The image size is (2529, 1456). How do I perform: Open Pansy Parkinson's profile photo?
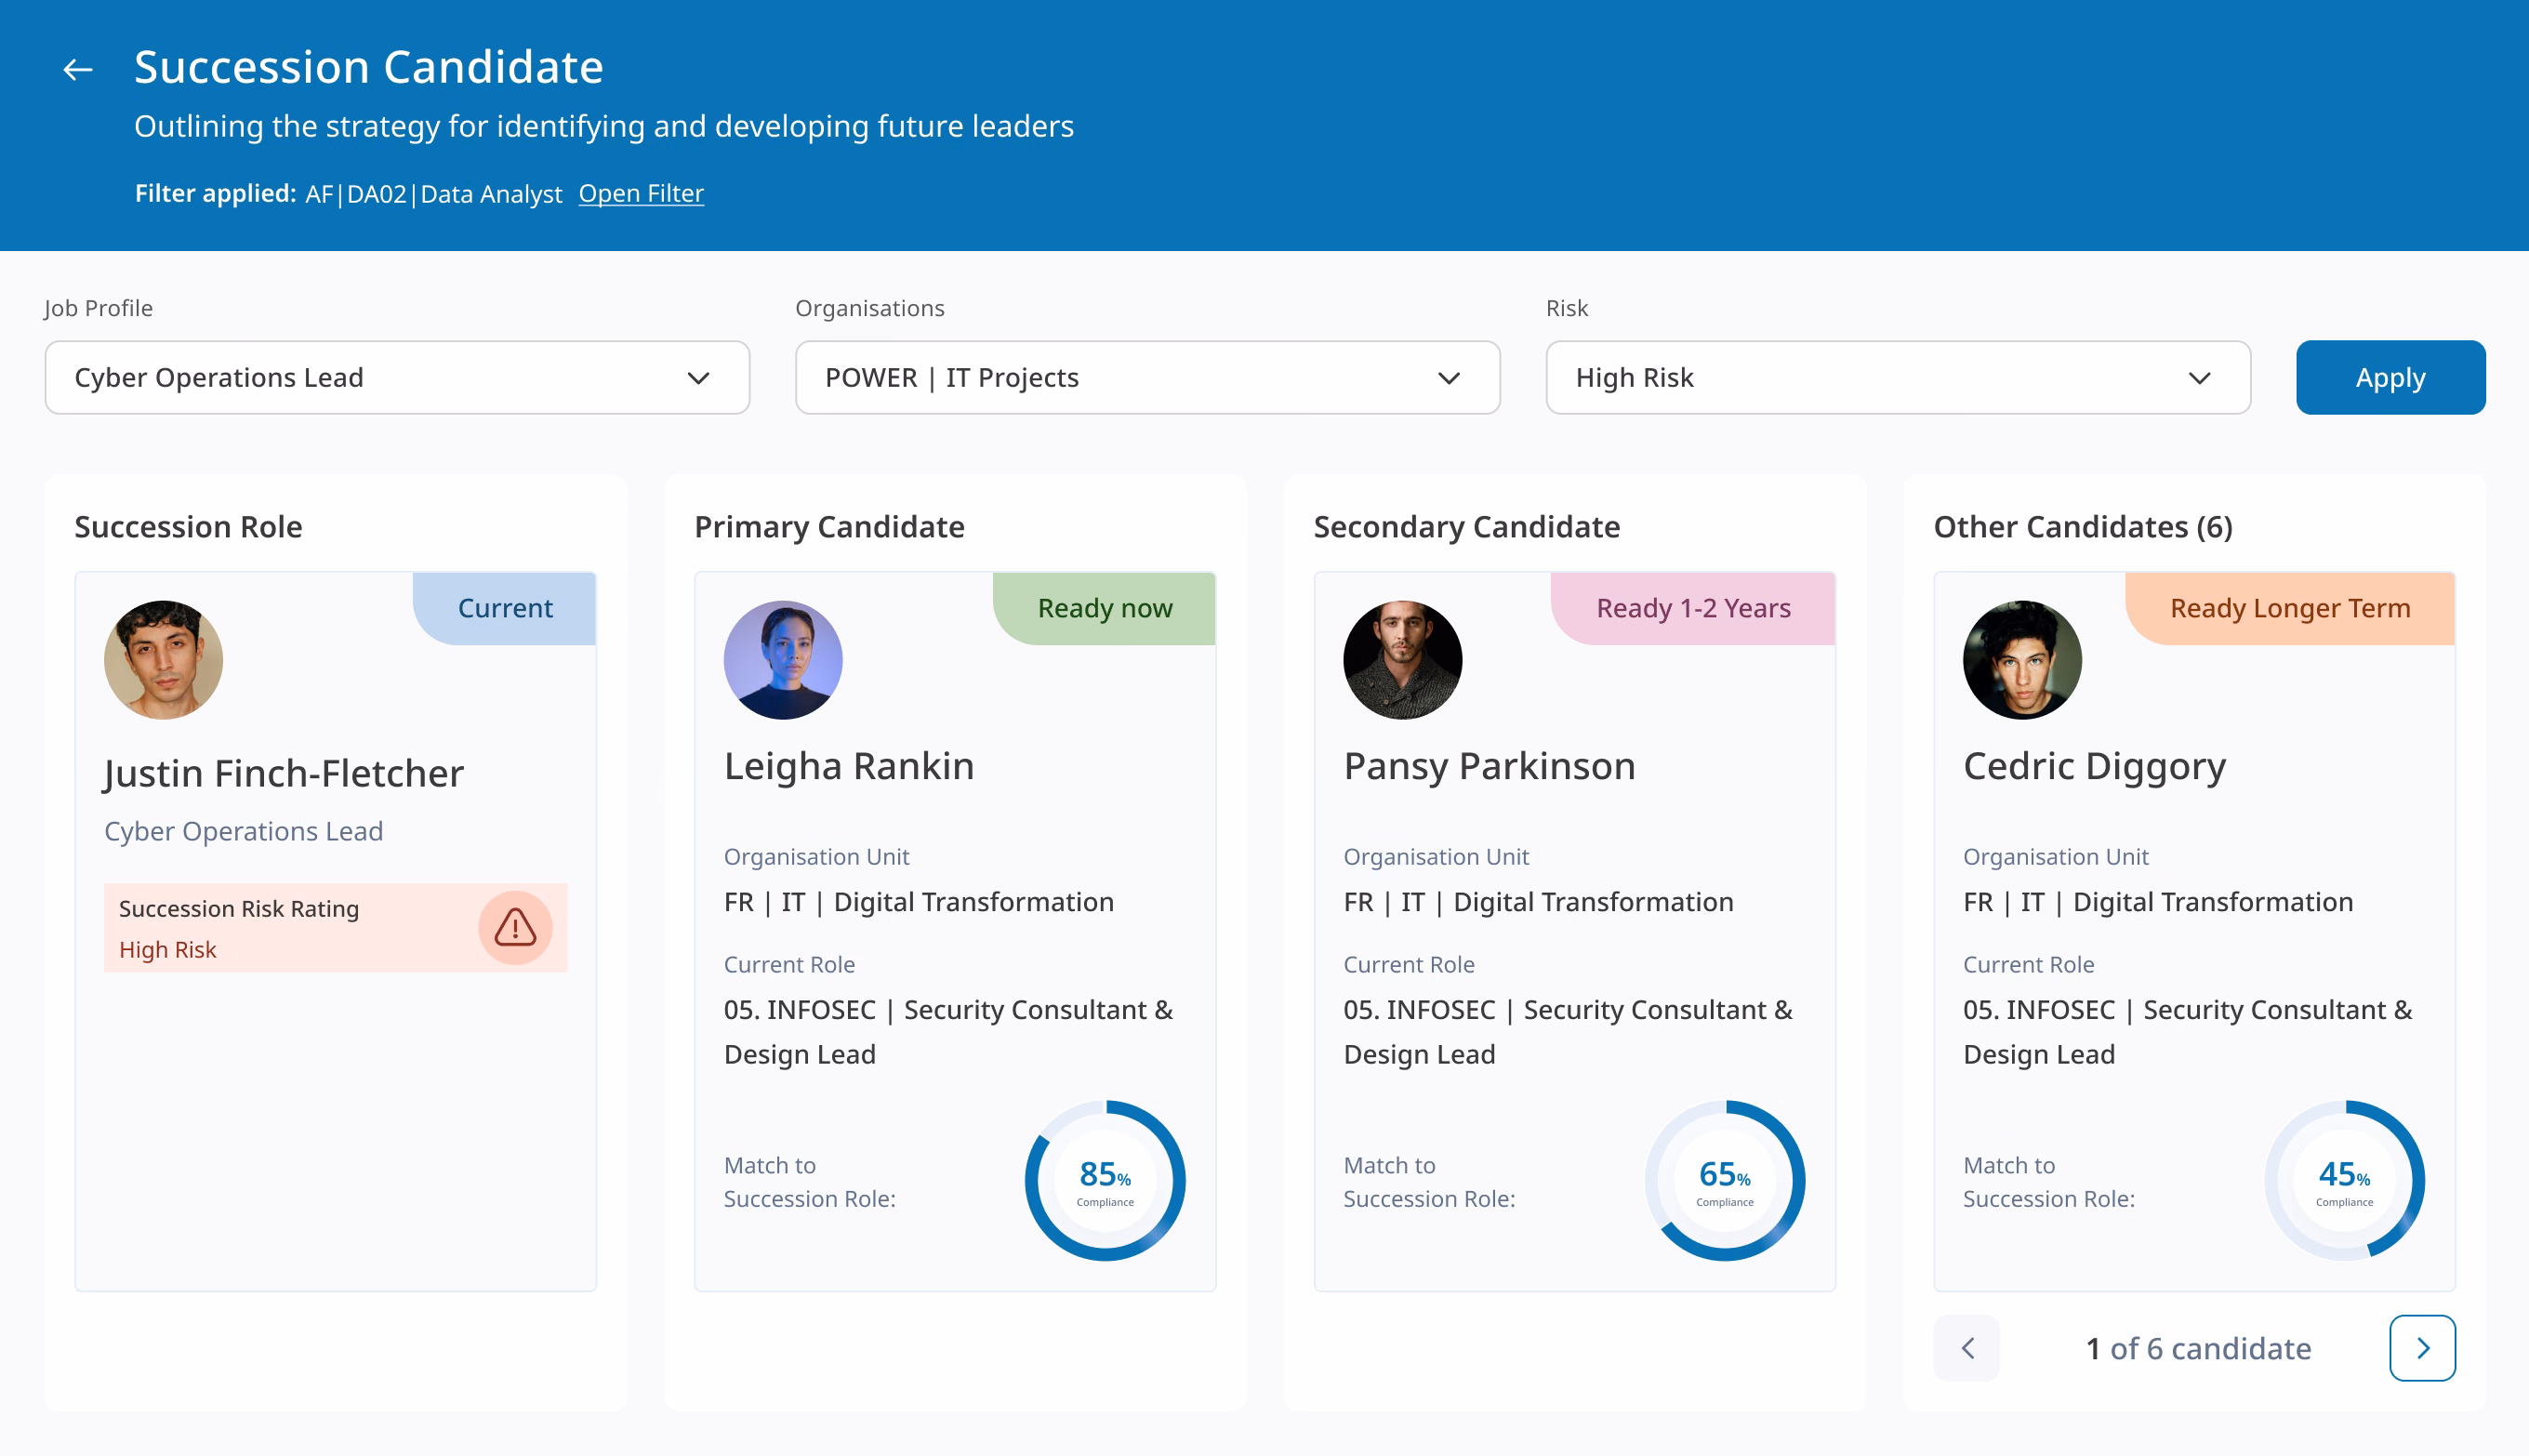tap(1403, 660)
